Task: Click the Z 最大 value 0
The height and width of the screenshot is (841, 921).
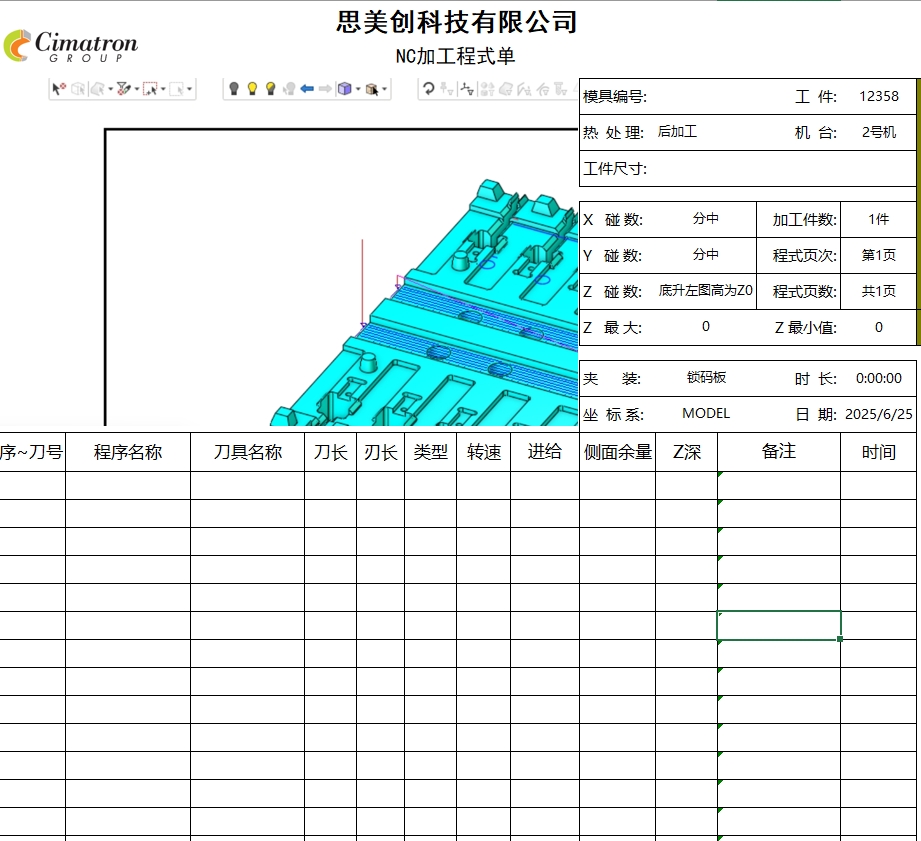Action: click(705, 327)
